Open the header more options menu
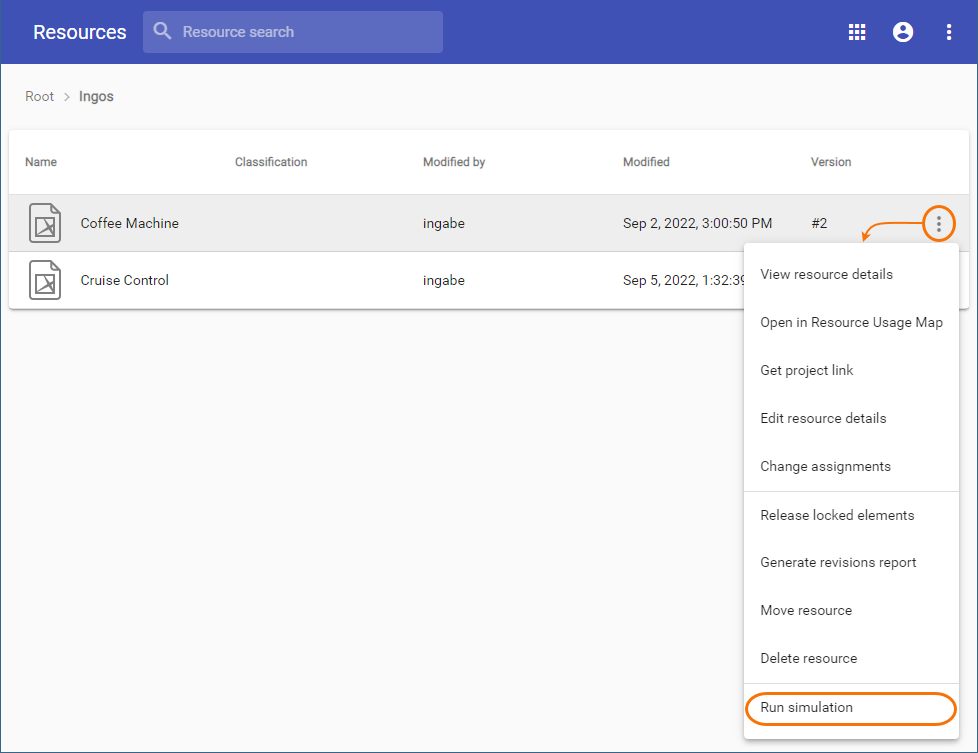 coord(949,32)
